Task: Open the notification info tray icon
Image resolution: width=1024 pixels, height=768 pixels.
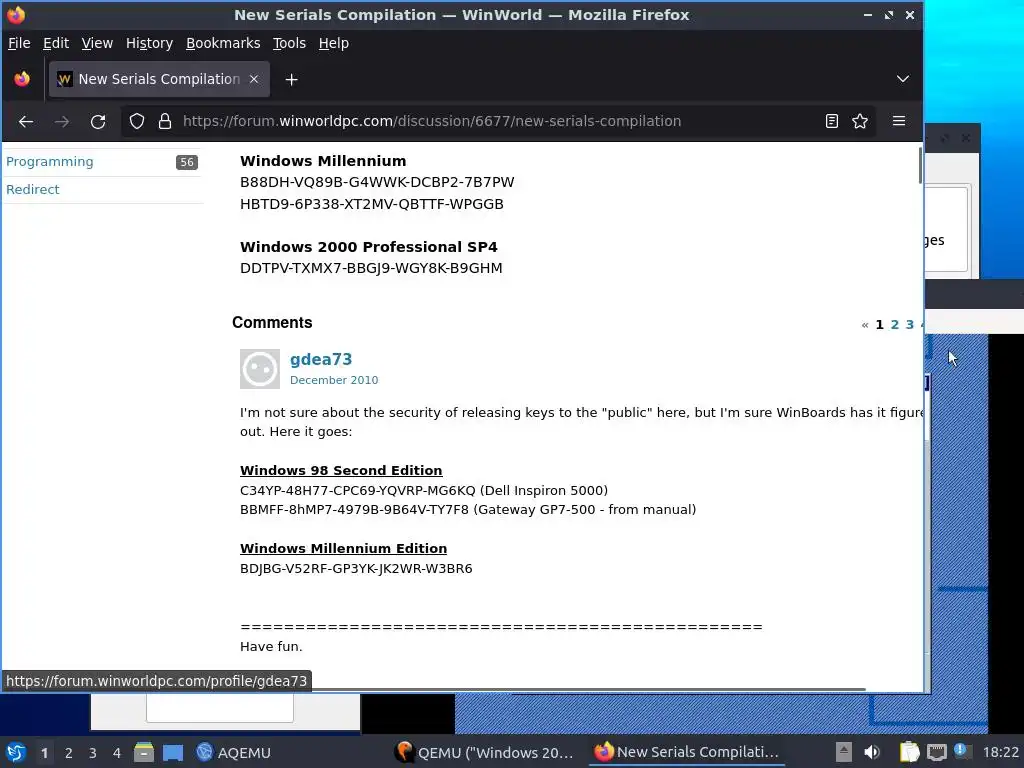Action: click(961, 751)
